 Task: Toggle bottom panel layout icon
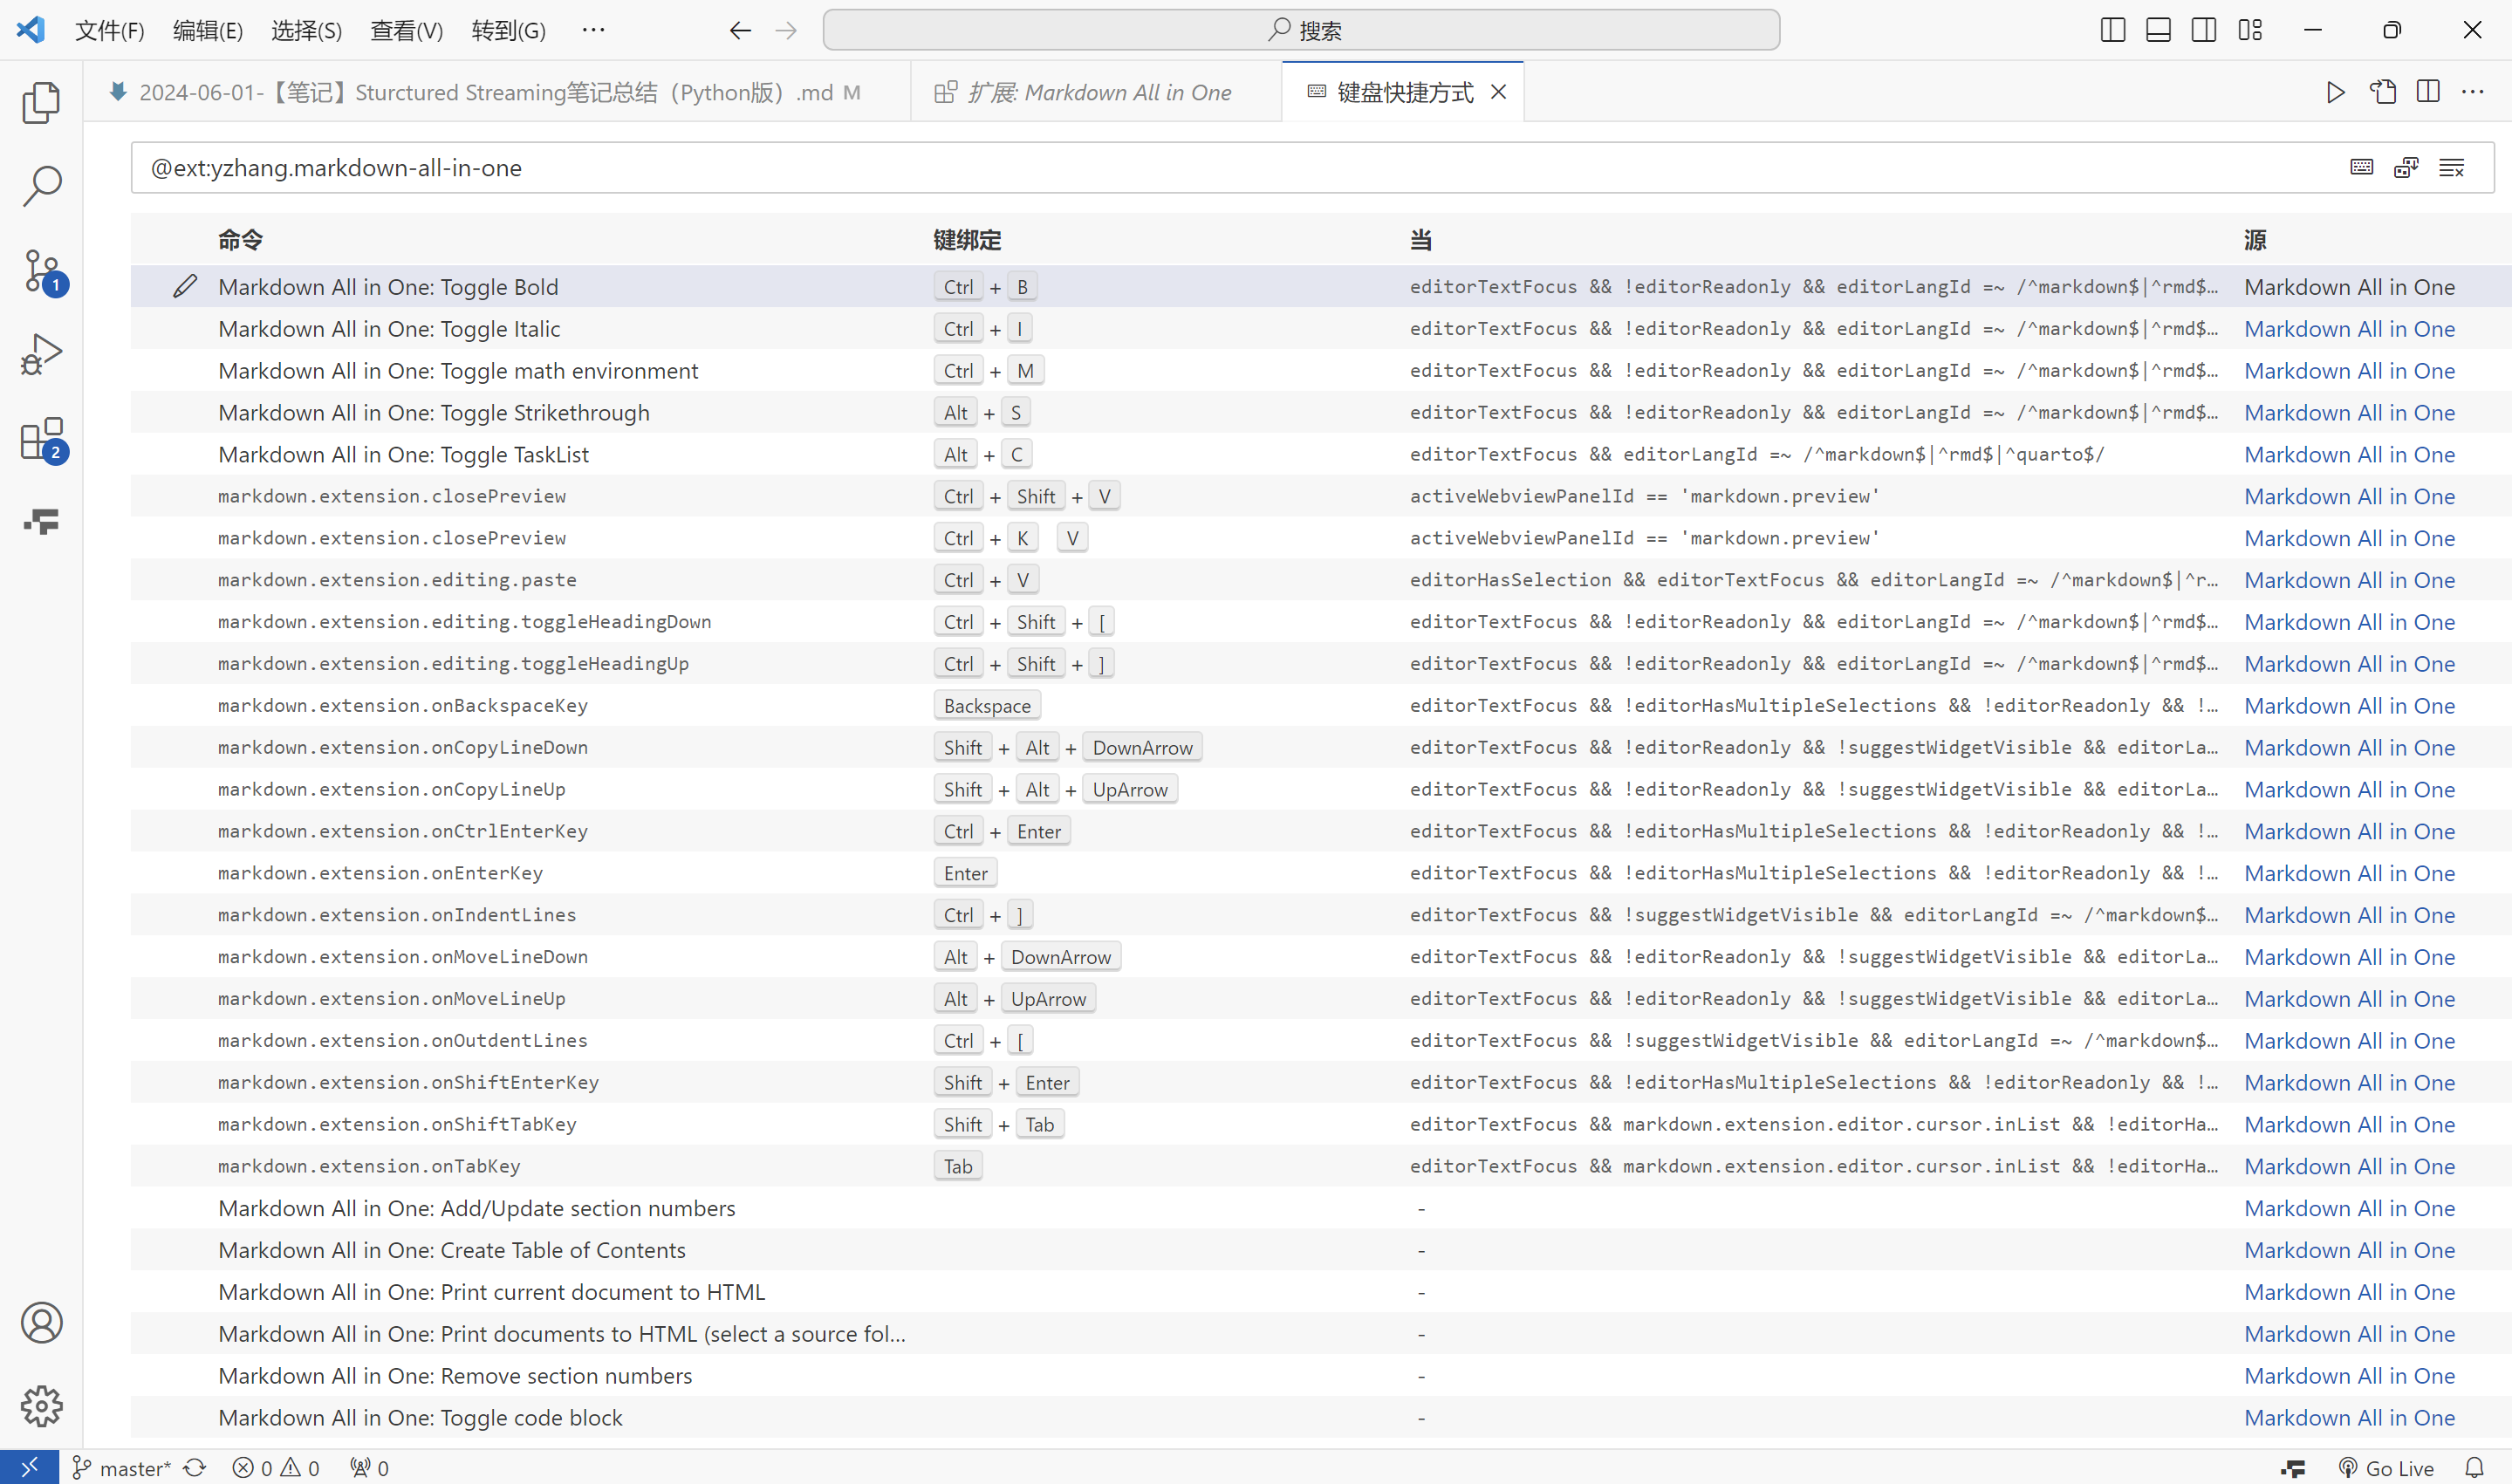(x=2158, y=30)
